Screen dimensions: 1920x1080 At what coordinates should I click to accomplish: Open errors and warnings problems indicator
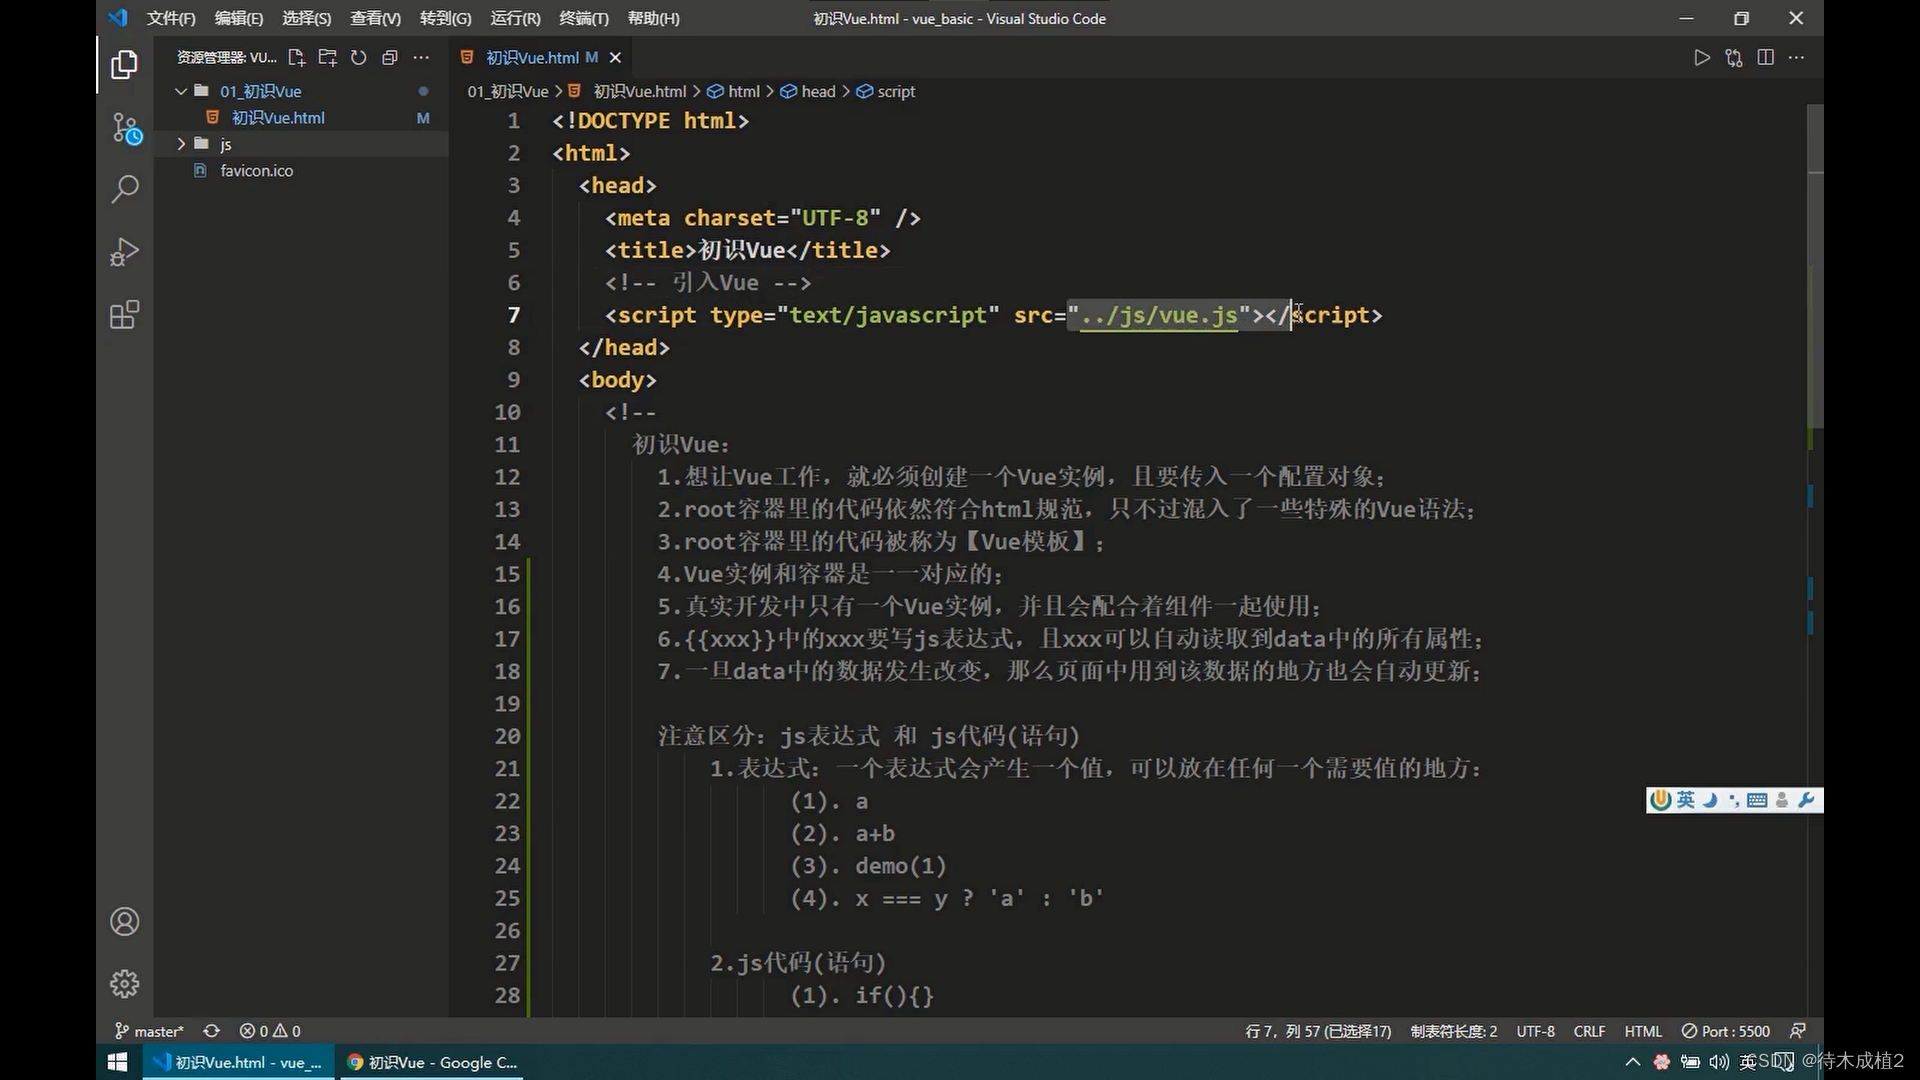click(270, 1031)
